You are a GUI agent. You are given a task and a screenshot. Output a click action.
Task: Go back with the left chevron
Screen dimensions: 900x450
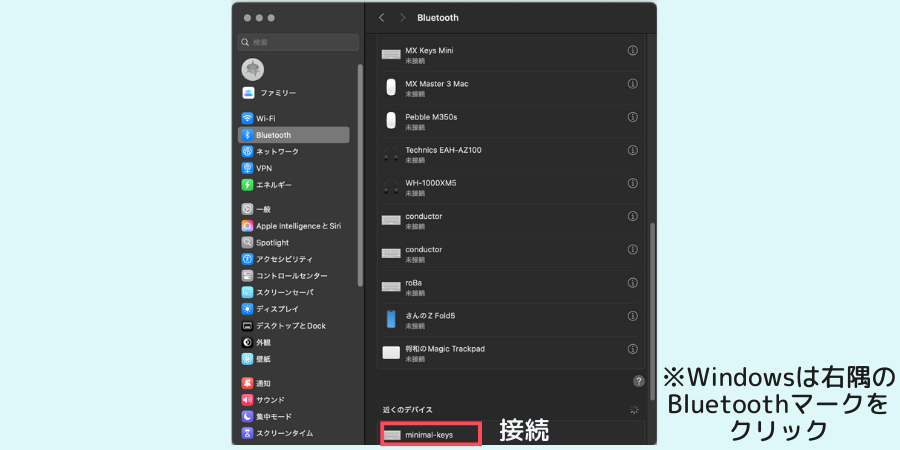point(382,18)
